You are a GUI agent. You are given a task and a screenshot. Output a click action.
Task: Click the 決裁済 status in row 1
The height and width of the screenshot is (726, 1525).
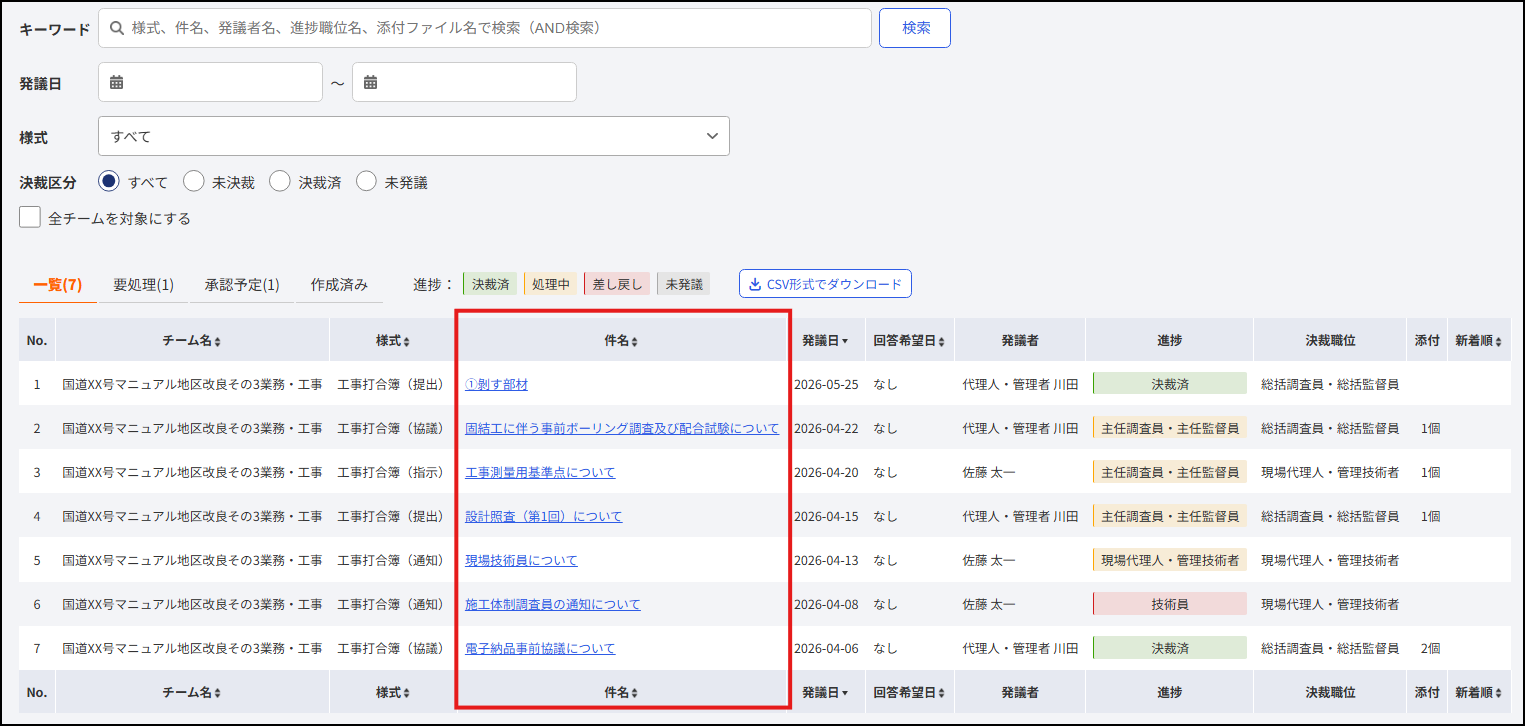point(1170,384)
